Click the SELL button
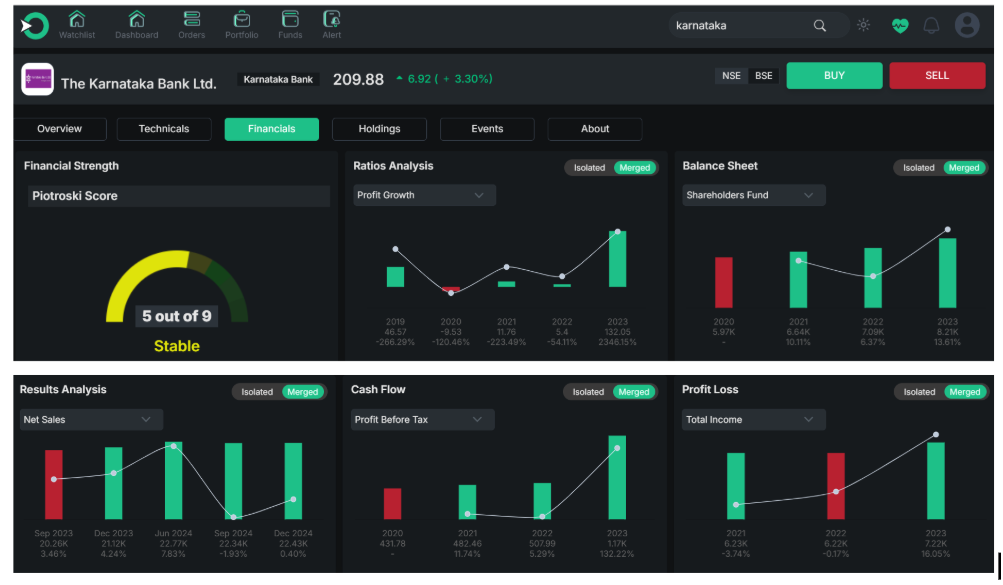Viewport: 1003px width, 585px height. click(x=937, y=75)
